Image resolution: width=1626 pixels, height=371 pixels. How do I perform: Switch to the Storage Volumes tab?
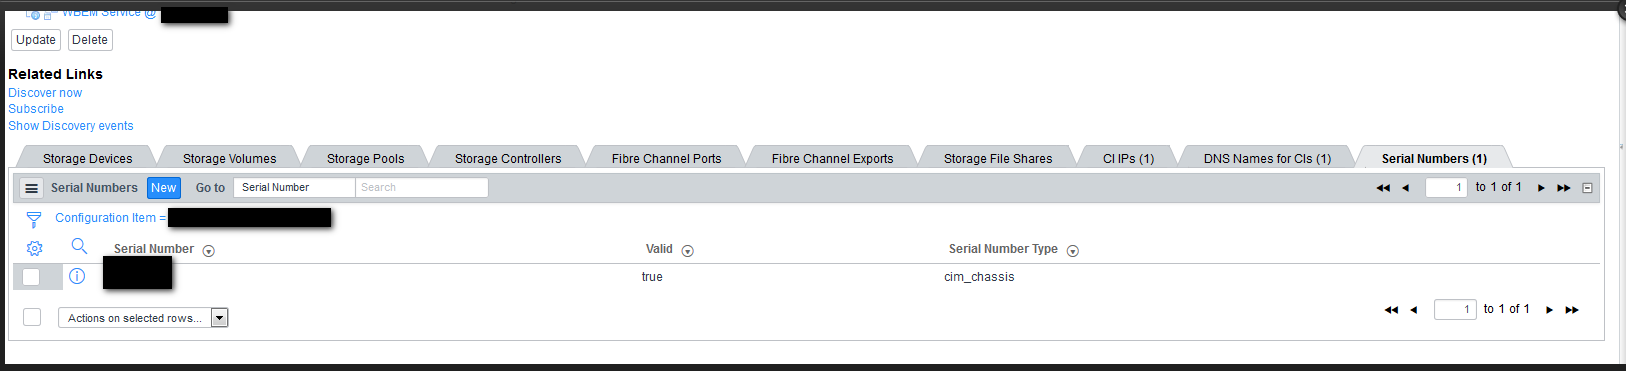click(x=229, y=158)
